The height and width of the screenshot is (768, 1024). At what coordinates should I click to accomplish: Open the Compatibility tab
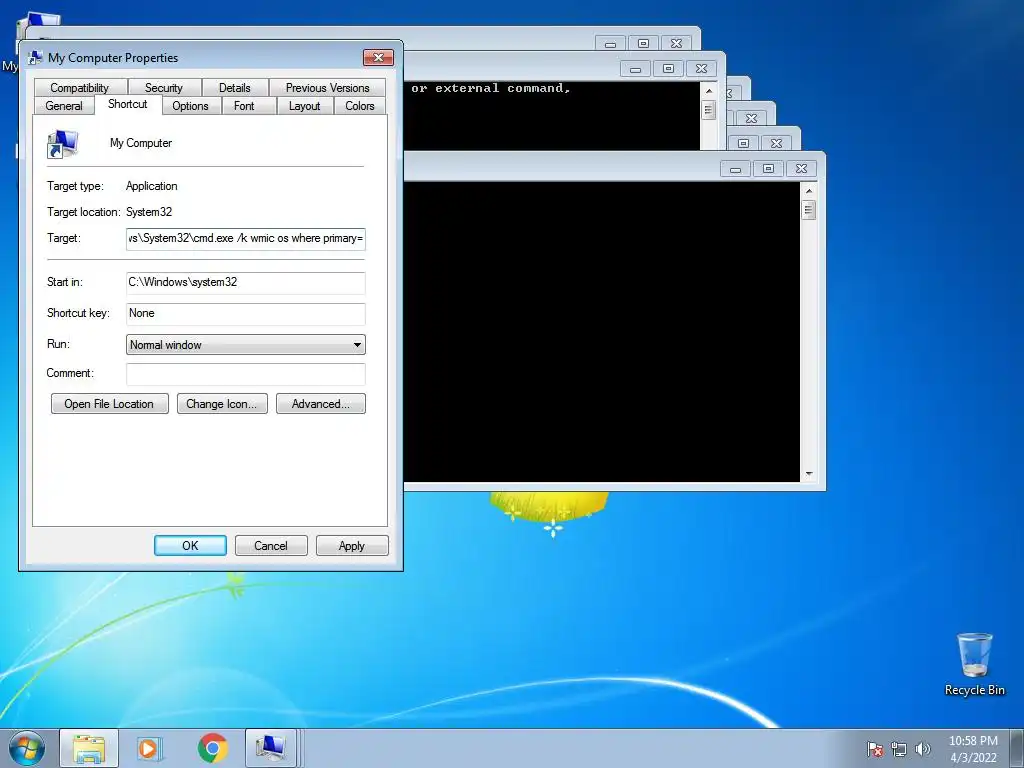80,88
